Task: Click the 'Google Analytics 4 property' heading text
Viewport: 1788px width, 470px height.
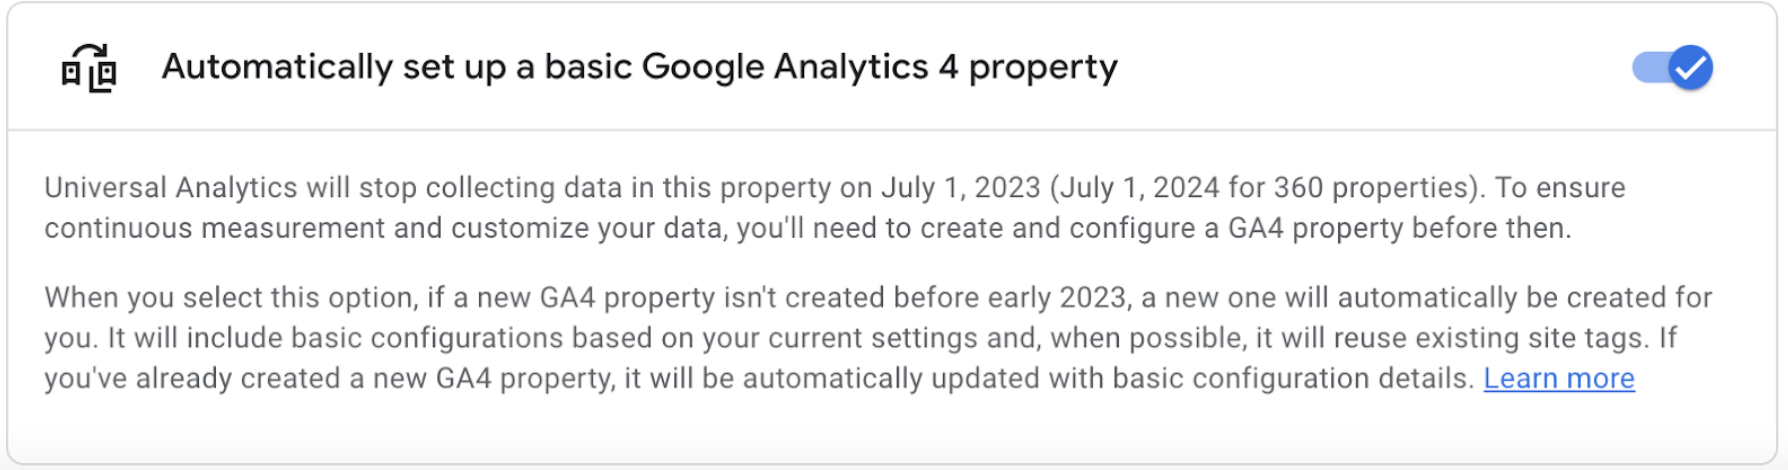Action: click(879, 67)
